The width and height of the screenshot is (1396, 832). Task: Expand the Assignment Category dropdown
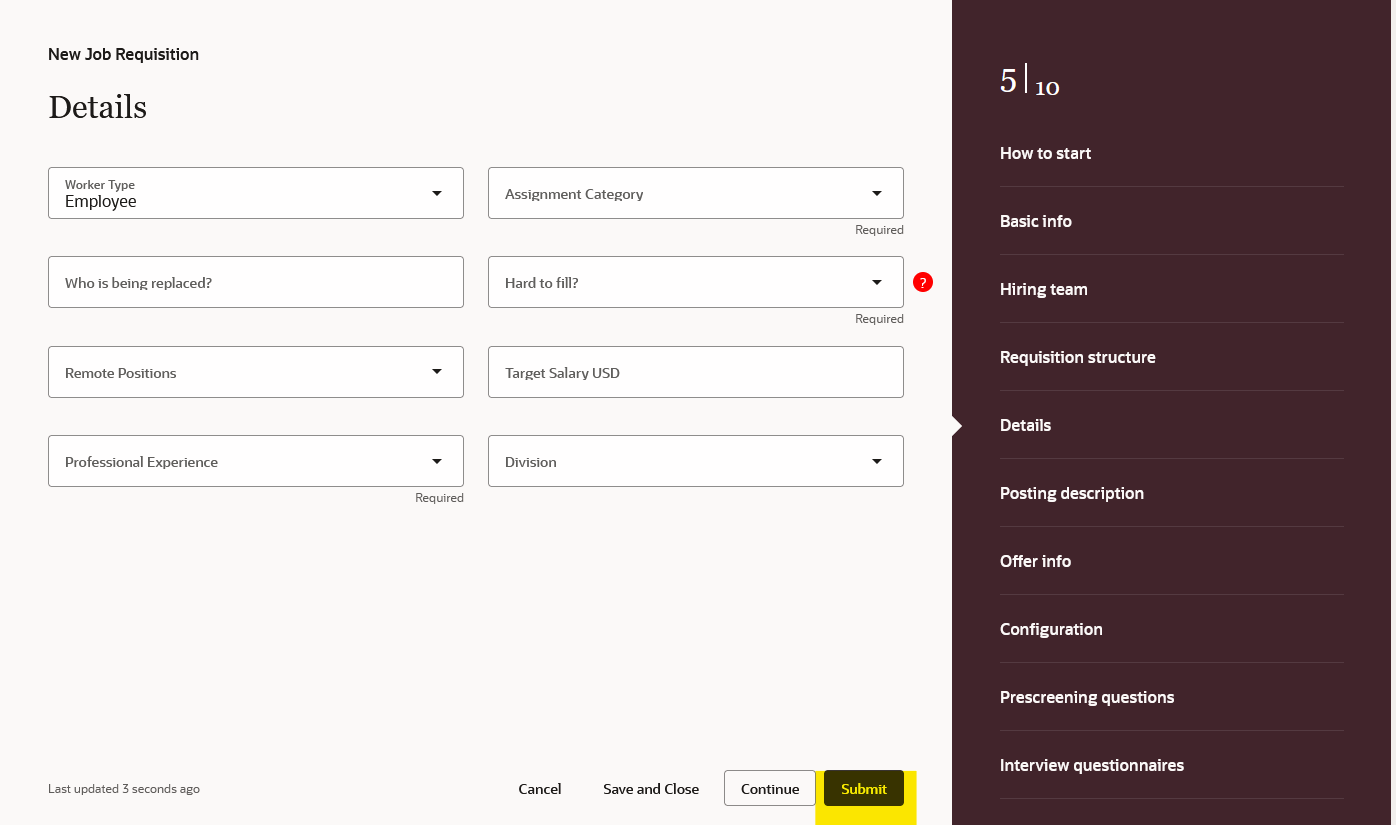[696, 193]
